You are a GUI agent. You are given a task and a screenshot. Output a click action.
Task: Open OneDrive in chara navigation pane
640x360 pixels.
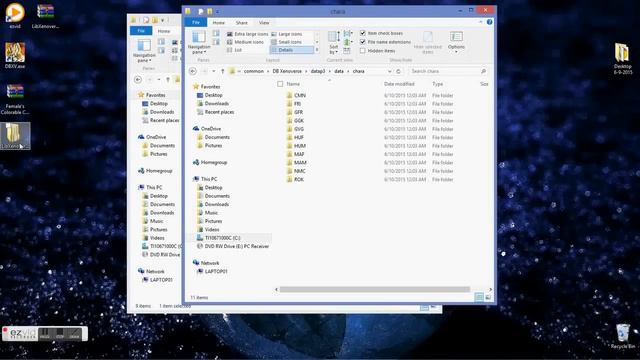pyautogui.click(x=211, y=129)
